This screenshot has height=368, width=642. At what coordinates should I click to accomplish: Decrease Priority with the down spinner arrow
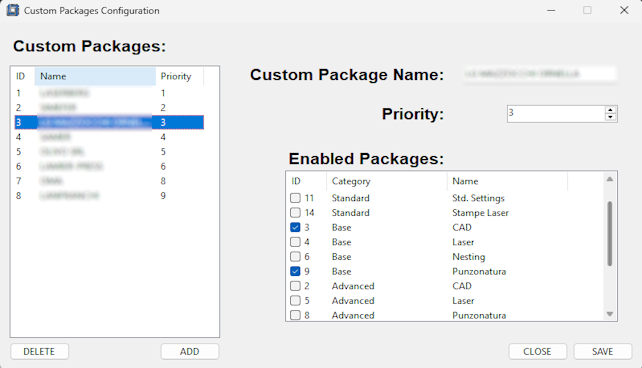pos(610,117)
